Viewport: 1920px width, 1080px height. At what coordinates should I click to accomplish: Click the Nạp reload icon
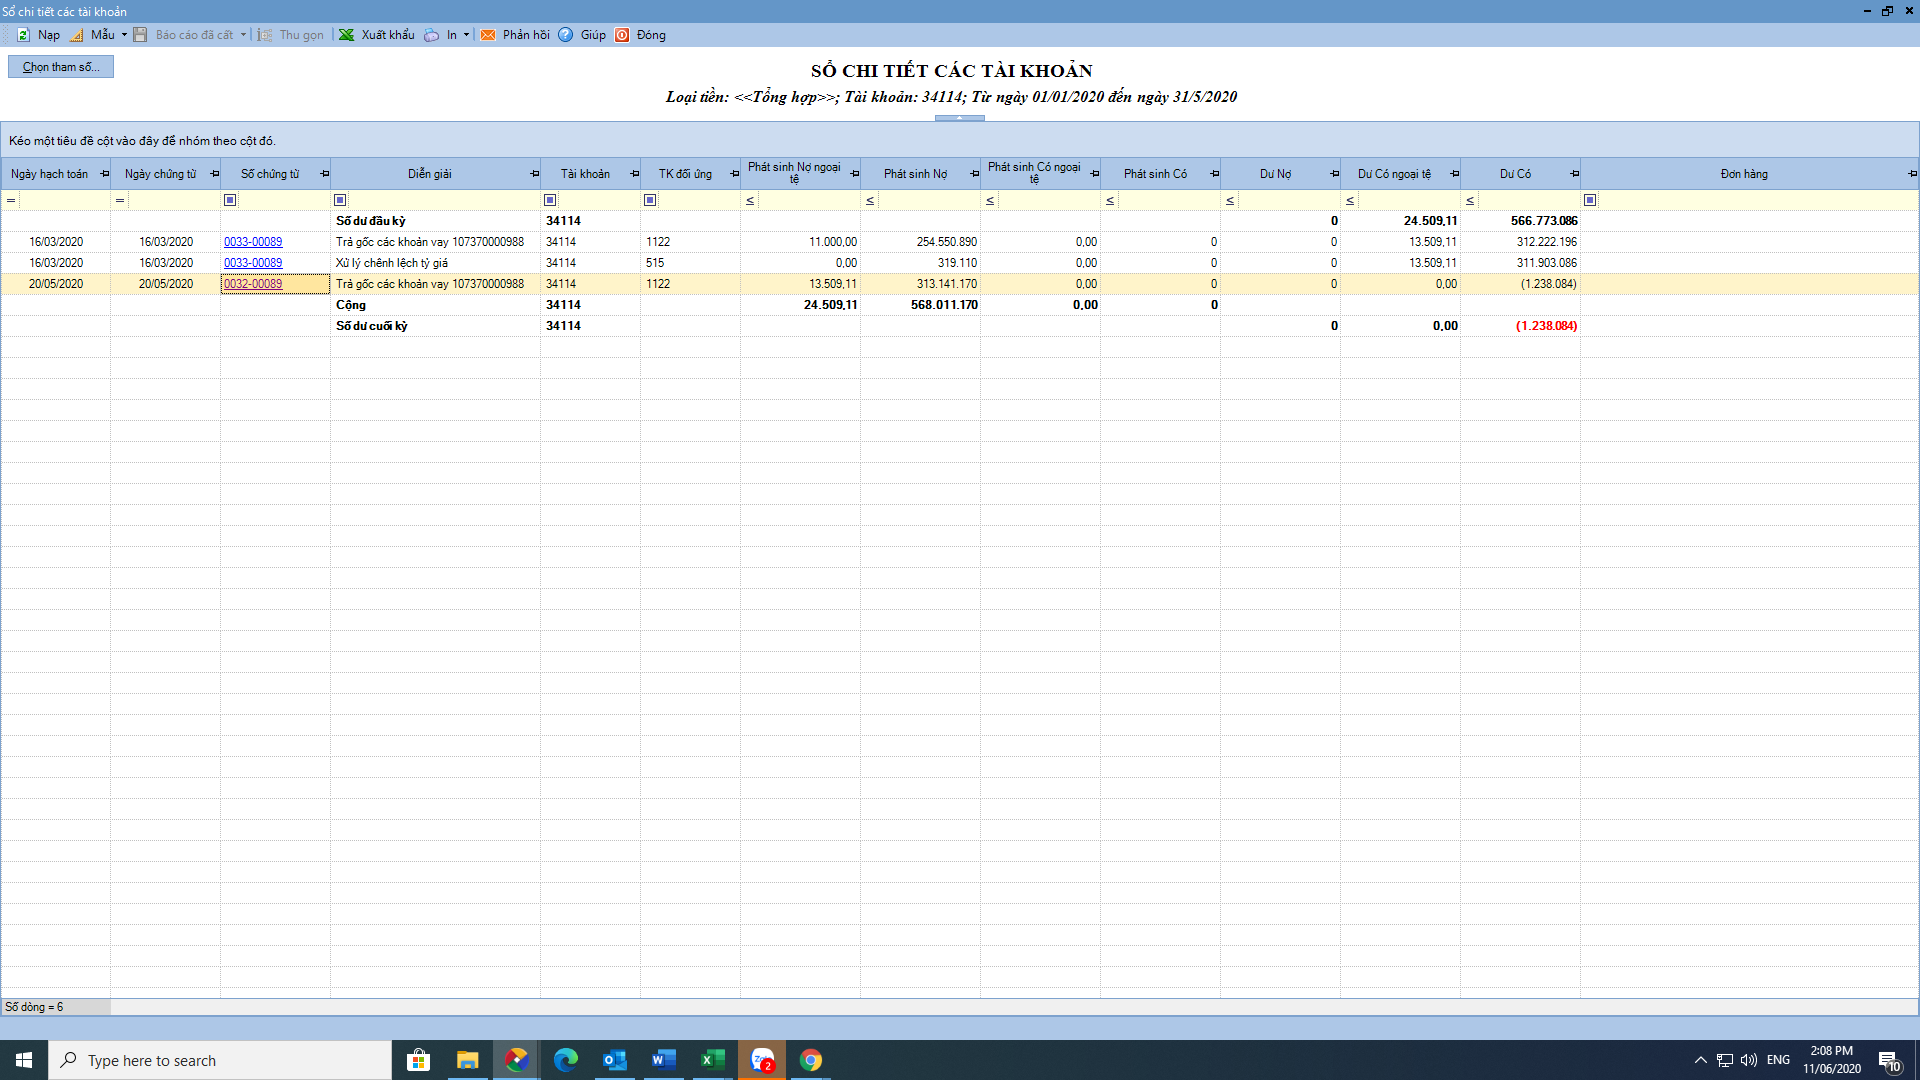pos(23,35)
